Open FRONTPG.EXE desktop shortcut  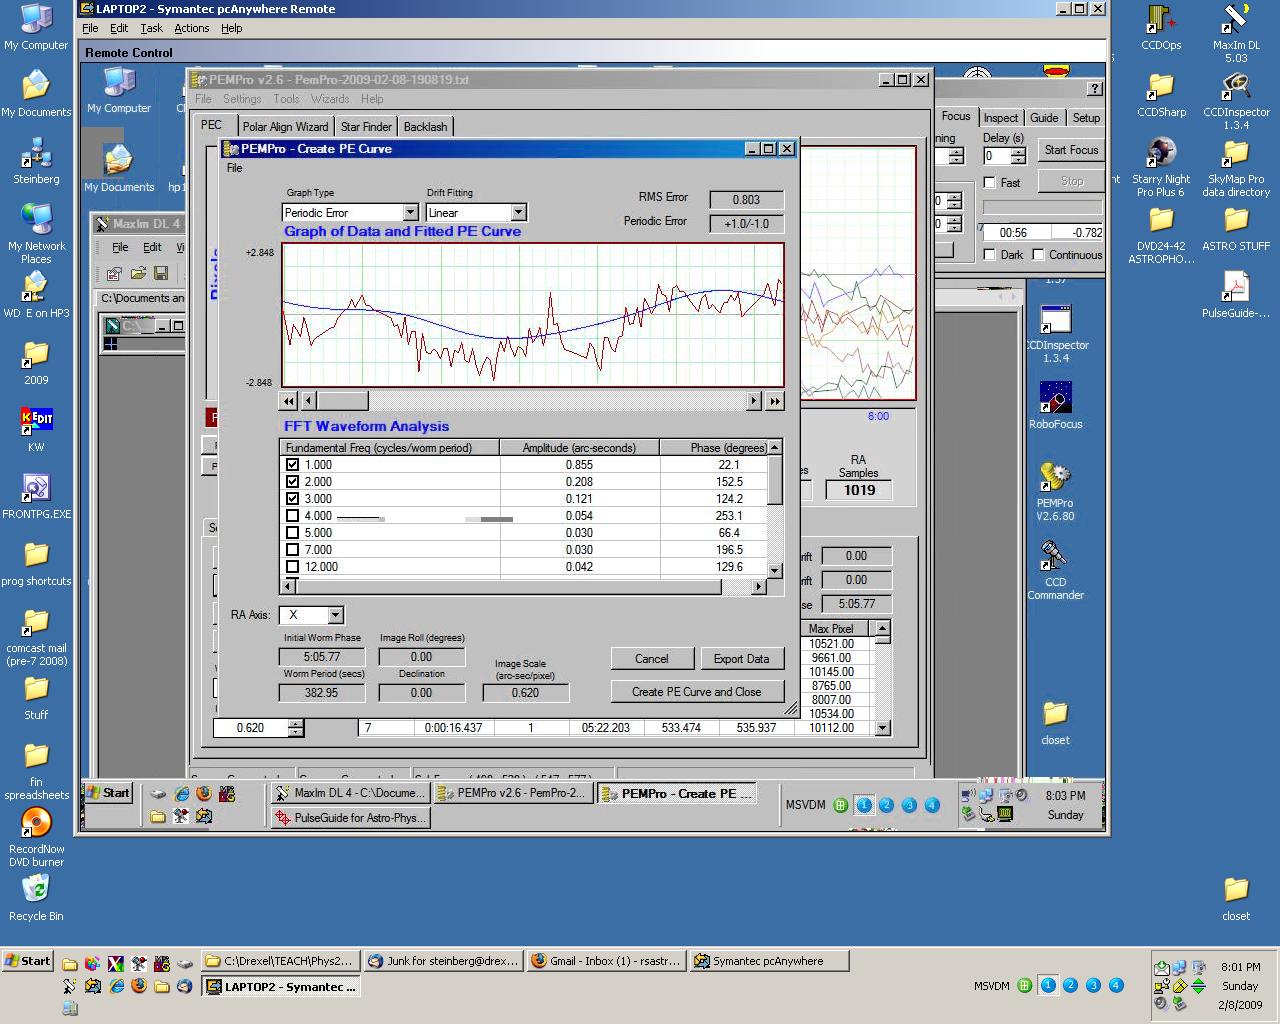pos(36,496)
